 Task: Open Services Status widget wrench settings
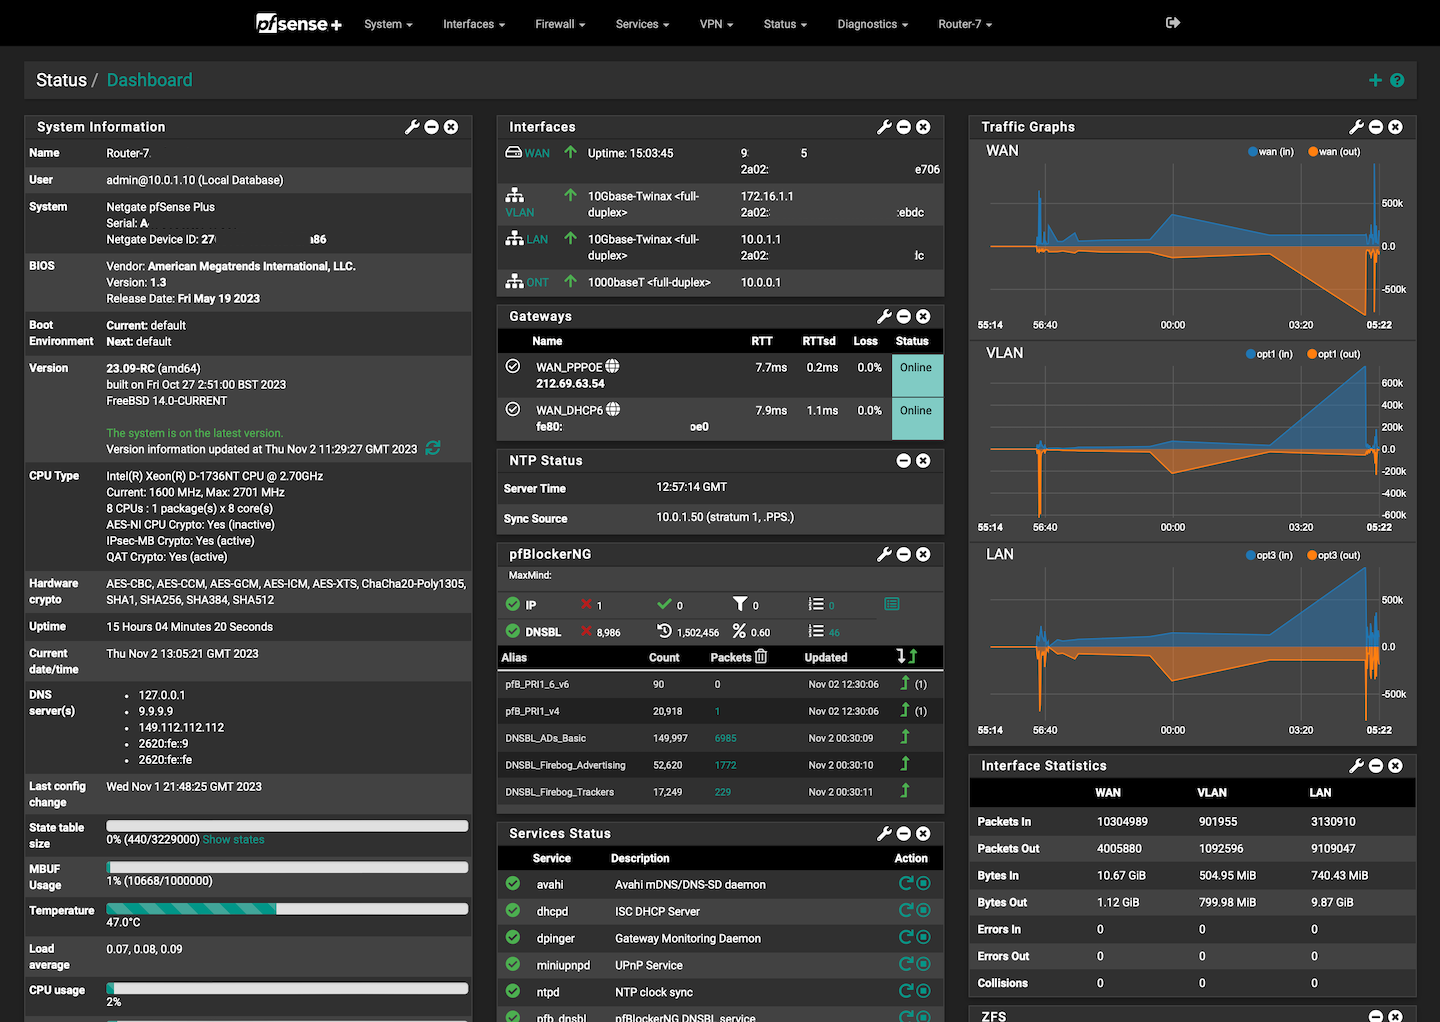(x=884, y=833)
